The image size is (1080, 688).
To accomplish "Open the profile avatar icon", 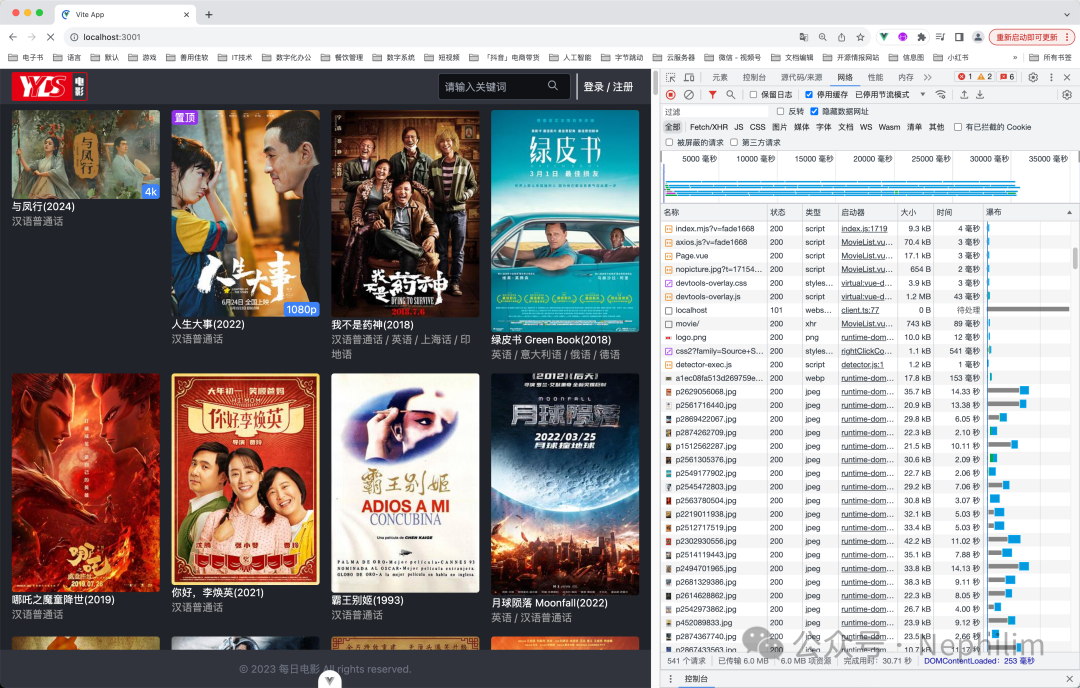I will (x=977, y=37).
